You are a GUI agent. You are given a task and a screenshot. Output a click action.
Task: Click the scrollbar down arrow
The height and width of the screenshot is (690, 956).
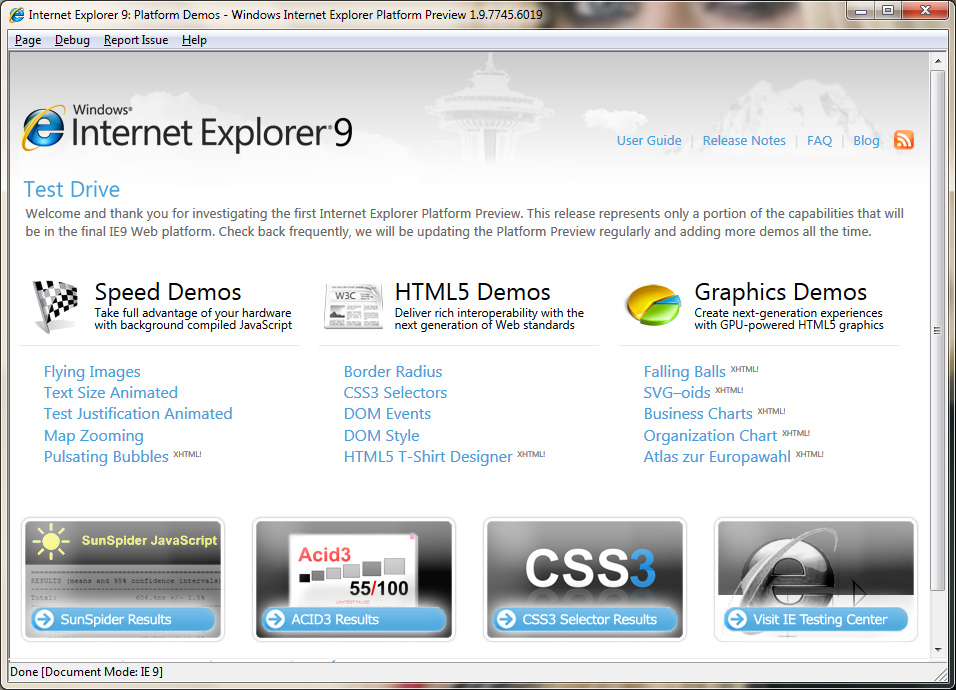tap(938, 650)
